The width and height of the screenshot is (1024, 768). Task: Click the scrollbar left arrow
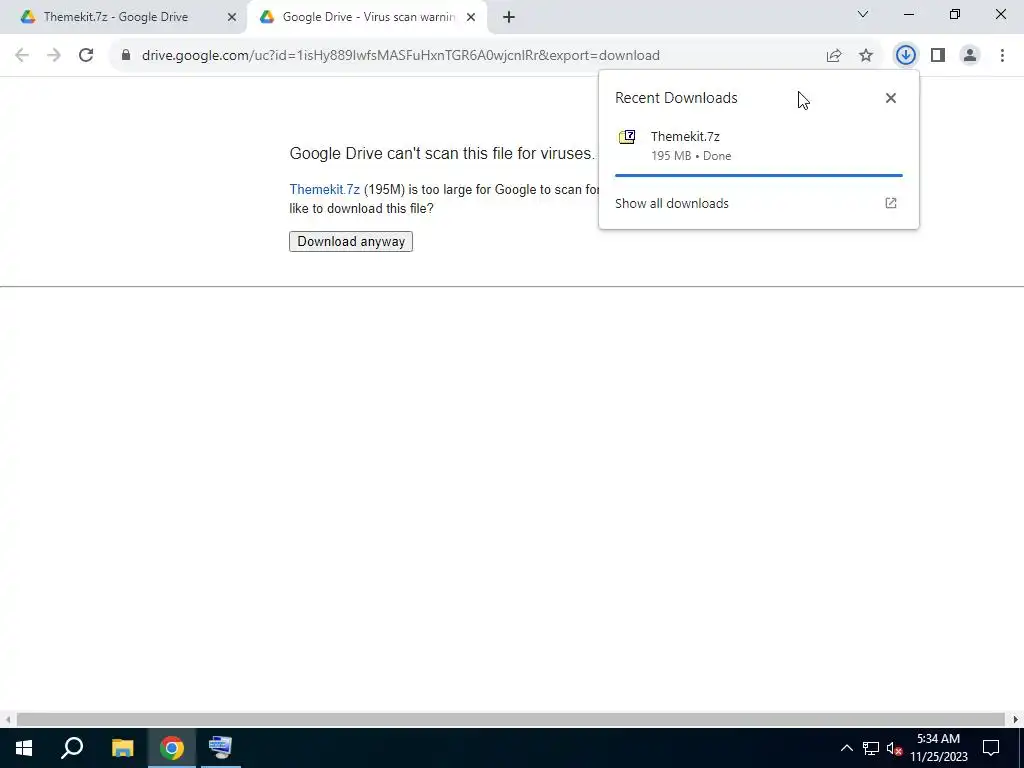point(7,720)
